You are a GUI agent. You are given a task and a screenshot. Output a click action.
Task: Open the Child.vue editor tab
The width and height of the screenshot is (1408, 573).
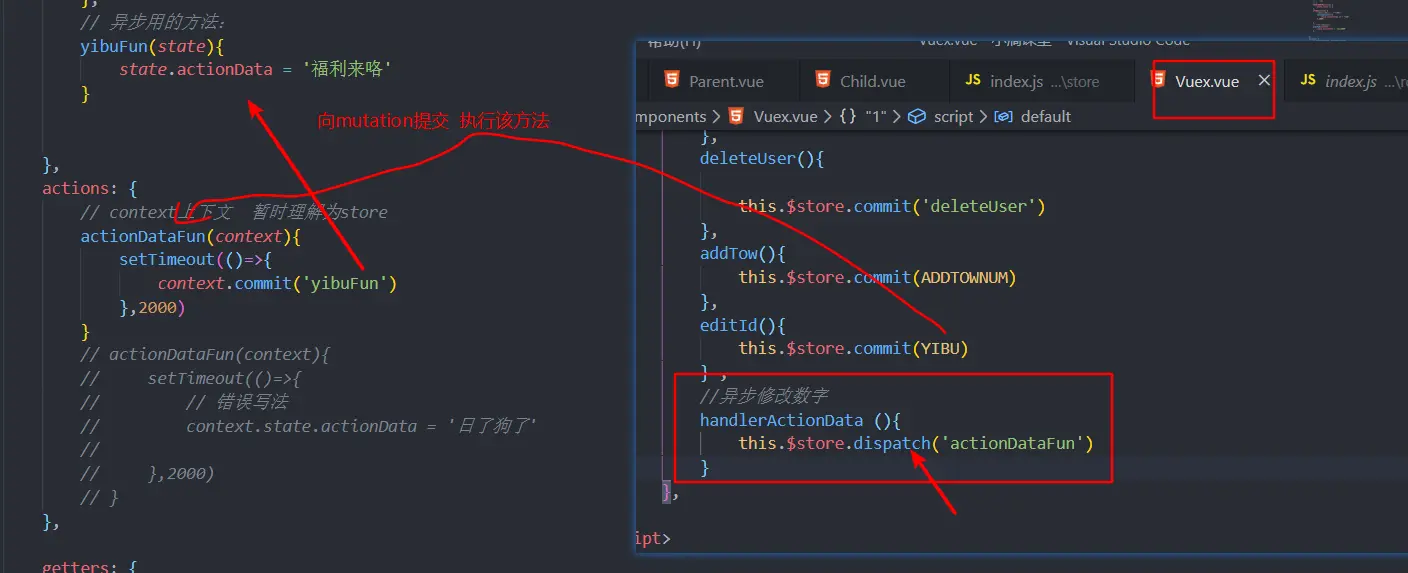873,81
